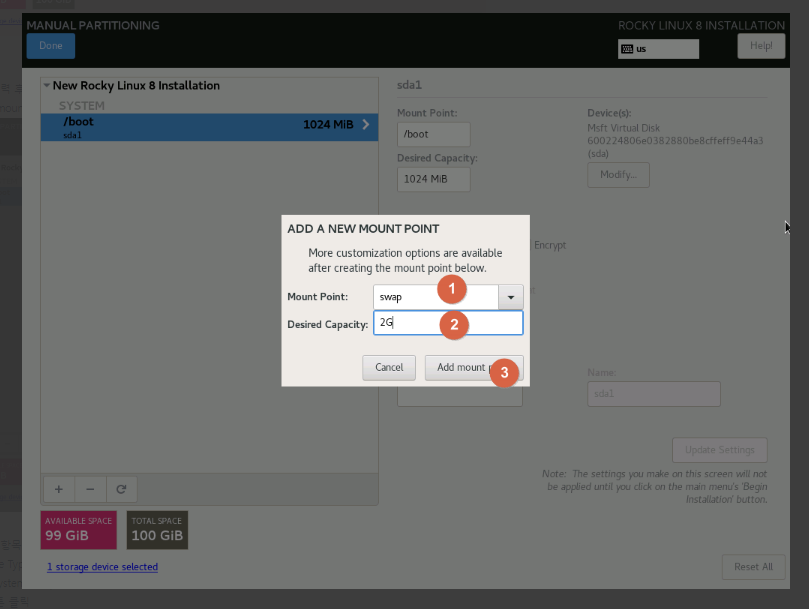809x609 pixels.
Task: Click the SYSTEM section label
Action: click(x=82, y=106)
